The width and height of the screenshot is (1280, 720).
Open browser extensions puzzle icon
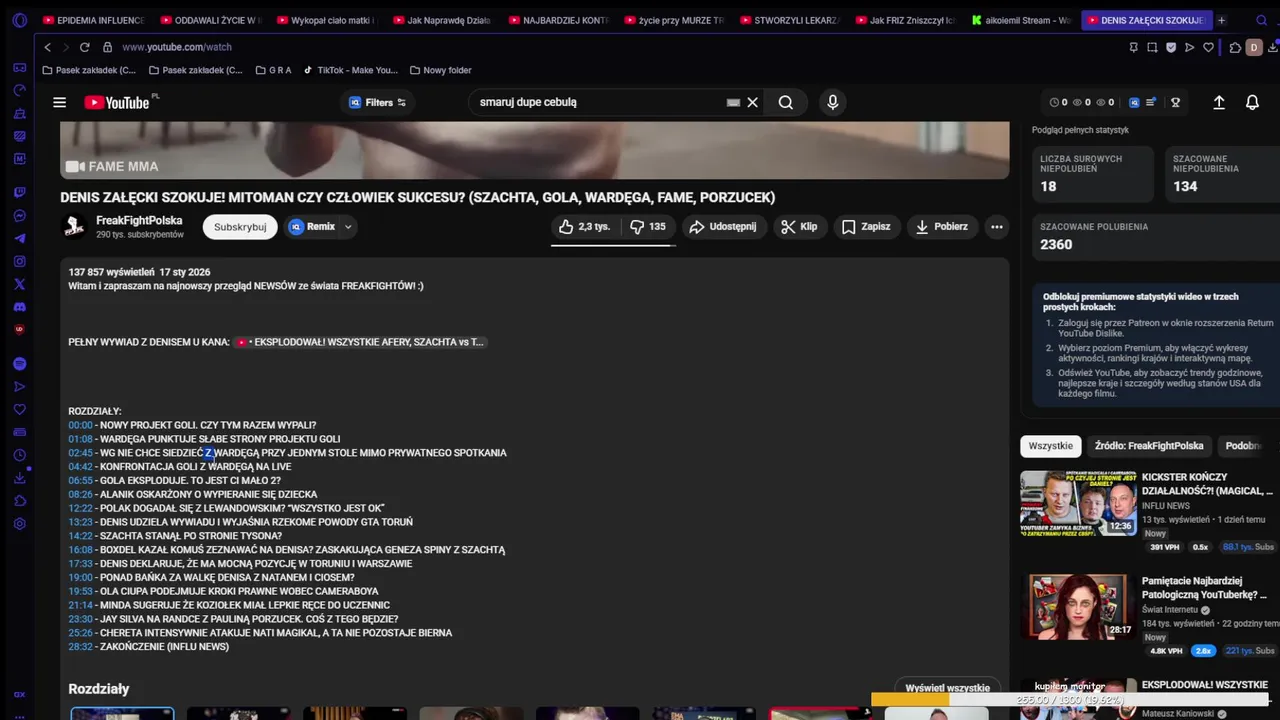click(x=1235, y=47)
